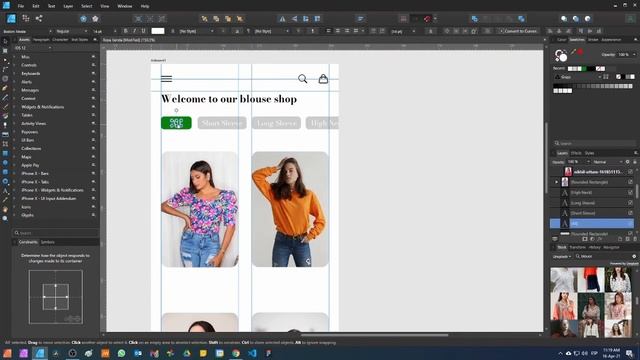Expand the Rounded Rectangle group layer
Screen dimensions: 640x360
pos(557,182)
